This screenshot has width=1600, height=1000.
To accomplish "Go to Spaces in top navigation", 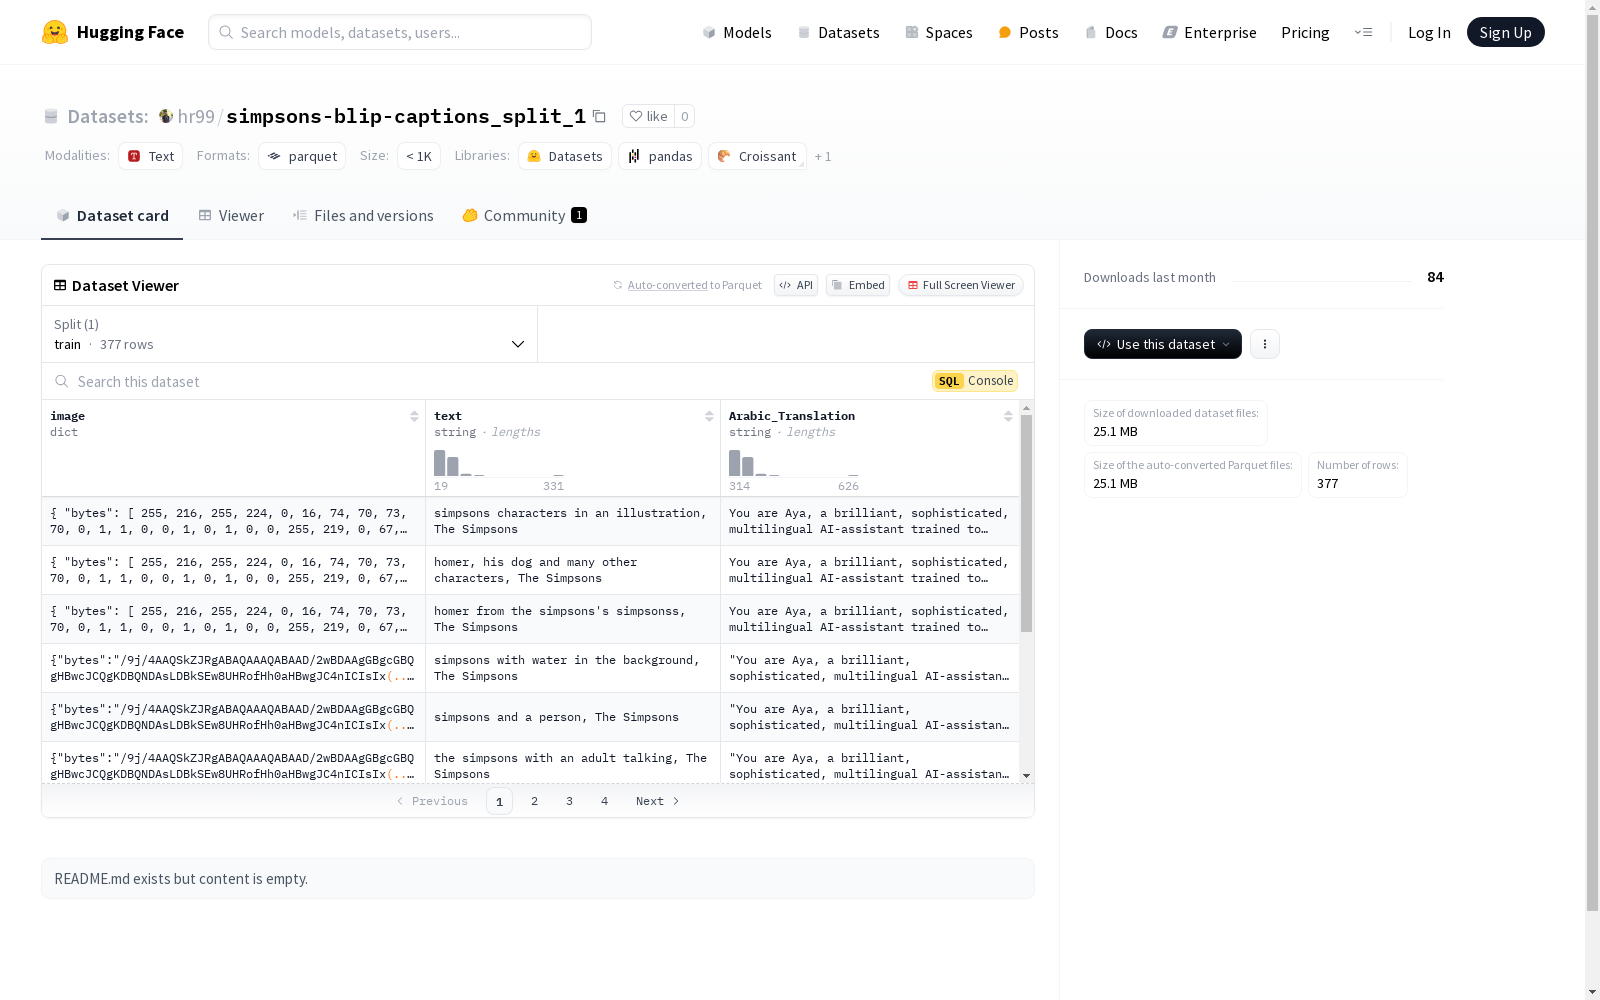I will coord(938,32).
